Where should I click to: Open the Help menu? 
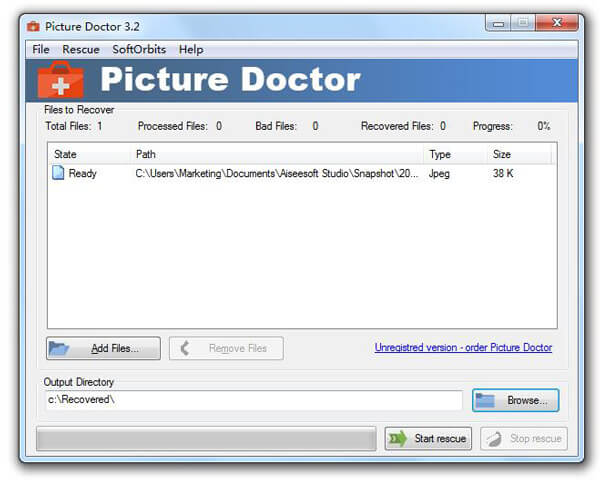pyautogui.click(x=191, y=49)
